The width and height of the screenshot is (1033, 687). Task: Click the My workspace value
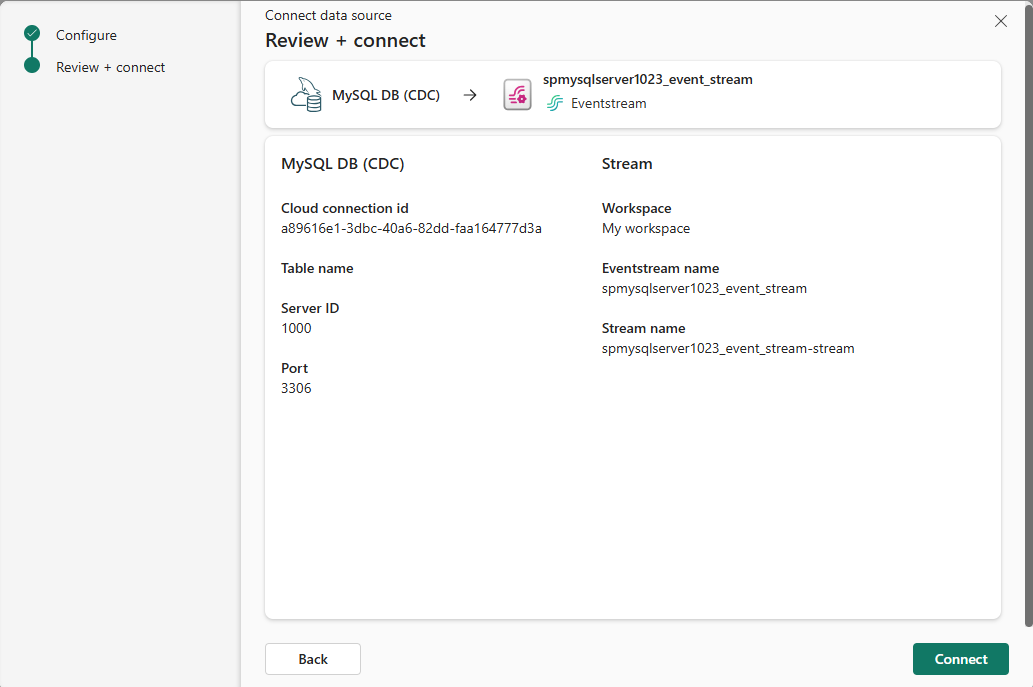645,228
